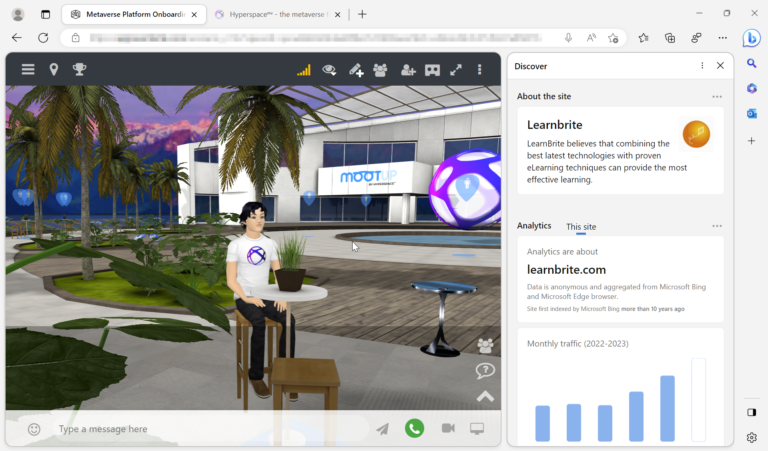Screen dimensions: 768x451
Task: Check the signal strength bars indicator
Action: [x=304, y=70]
